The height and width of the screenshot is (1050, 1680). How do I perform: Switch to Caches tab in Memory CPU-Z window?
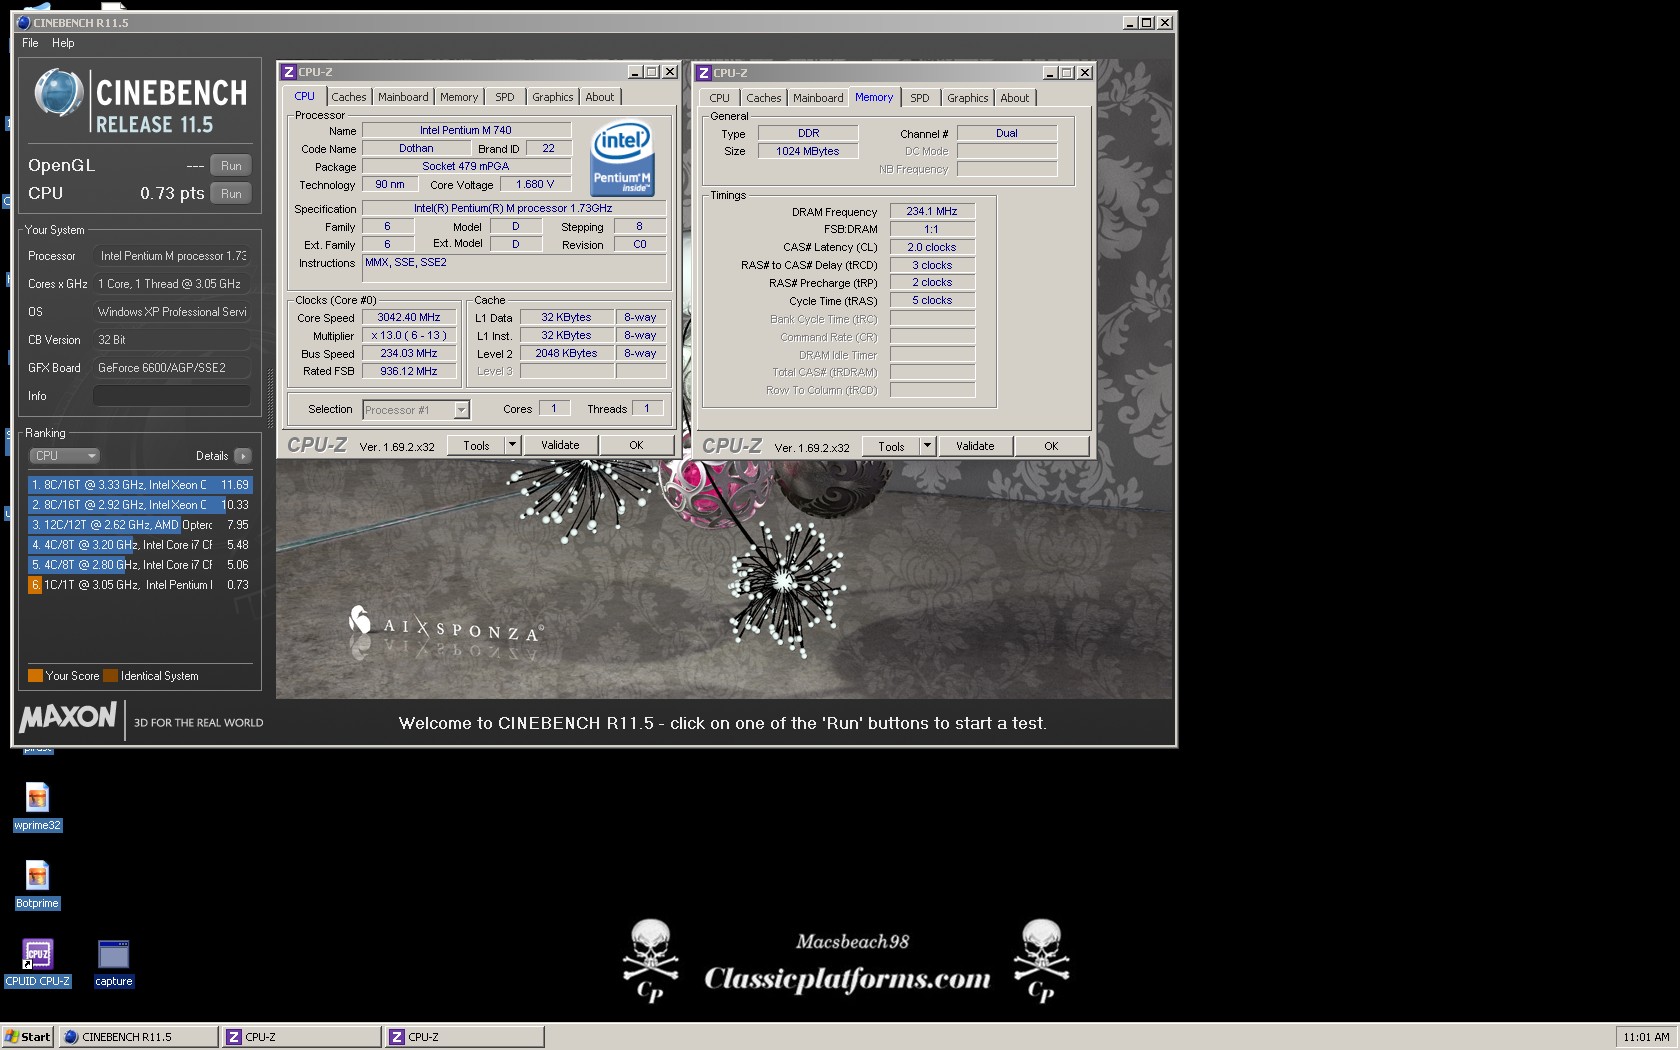coord(764,98)
